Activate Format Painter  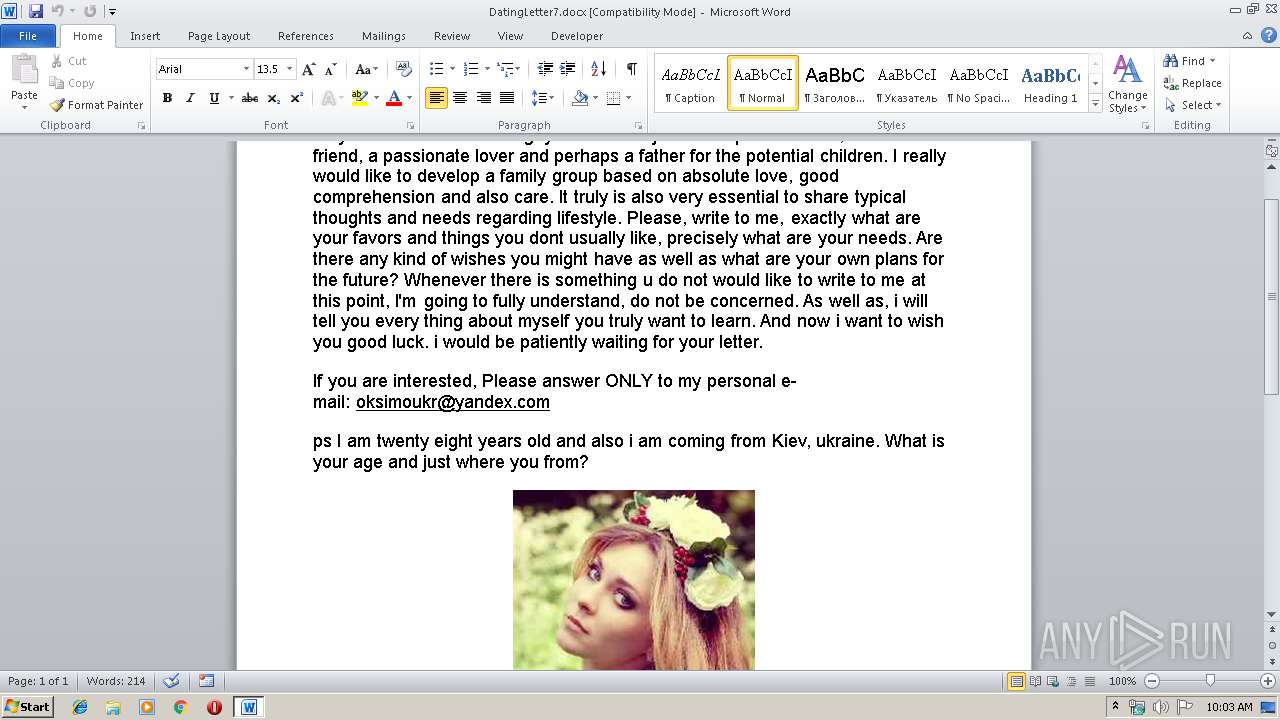click(97, 105)
